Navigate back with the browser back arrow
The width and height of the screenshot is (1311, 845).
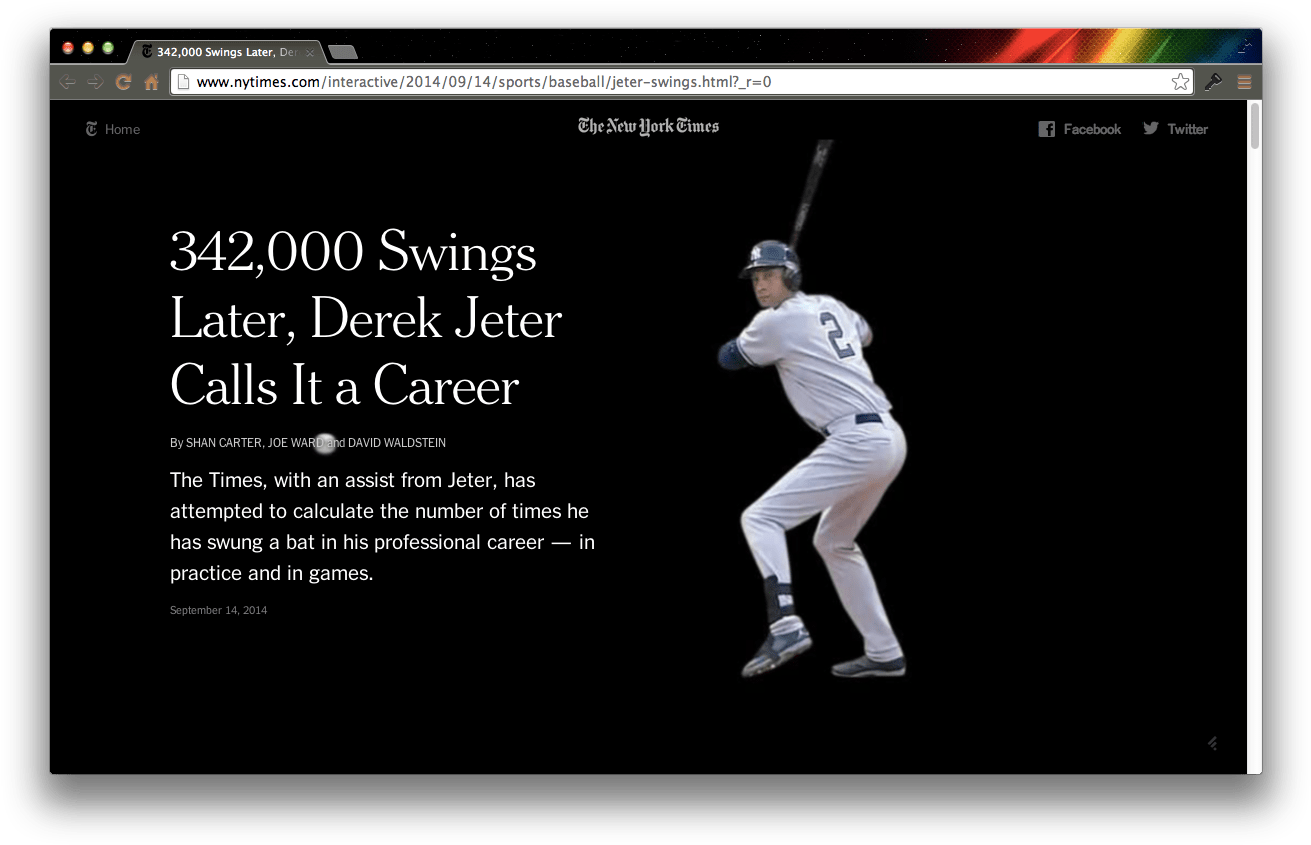[67, 82]
